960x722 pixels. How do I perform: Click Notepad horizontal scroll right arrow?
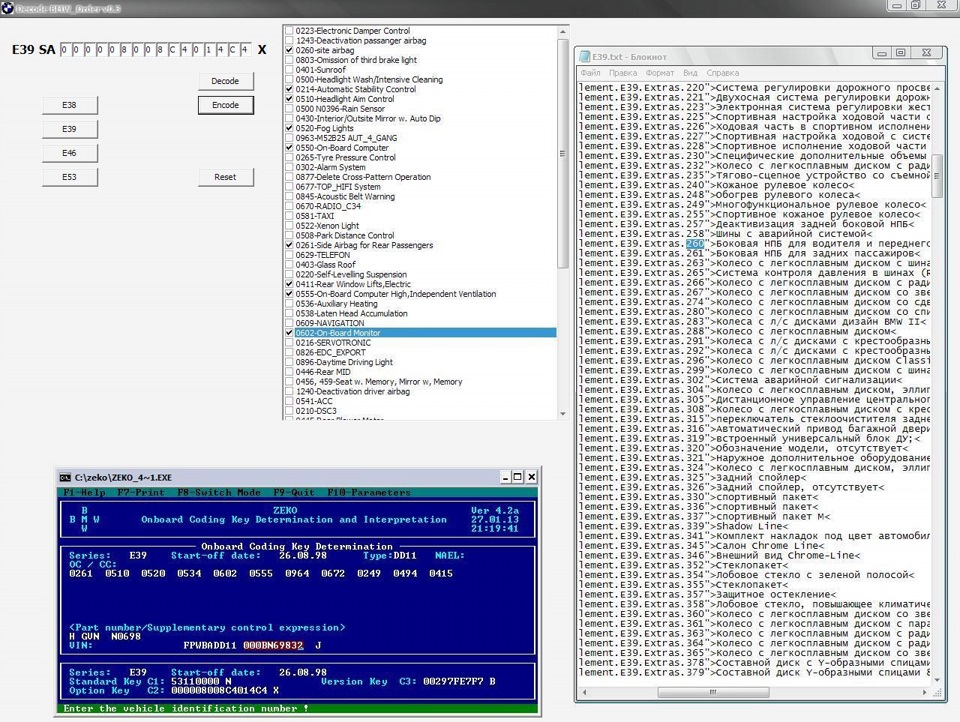point(924,692)
